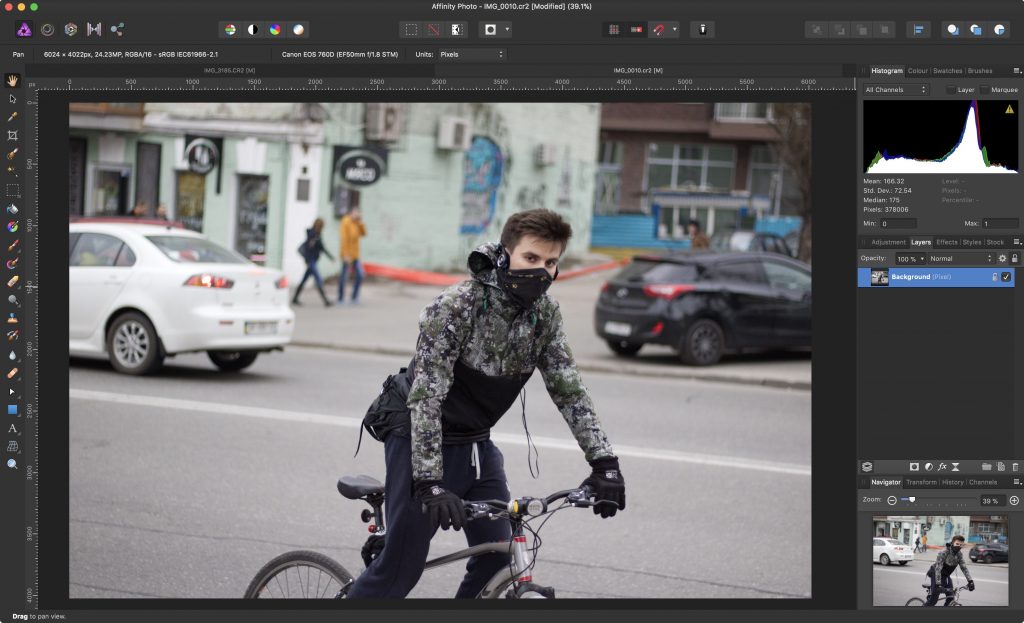
Task: Select the Gradient tool
Action: point(12,227)
